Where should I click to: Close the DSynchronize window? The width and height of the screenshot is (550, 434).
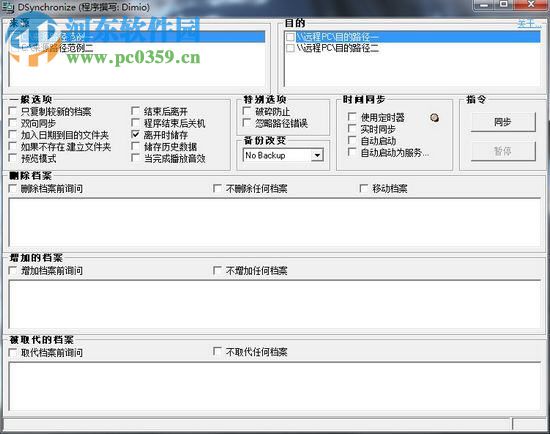click(531, 5)
